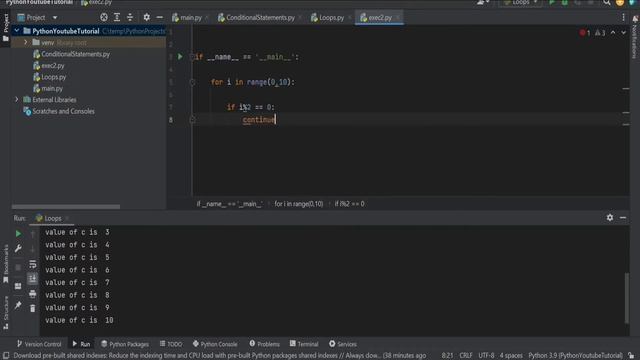The image size is (640, 360).
Task: Jump to next highlighted problem
Action: [624, 33]
